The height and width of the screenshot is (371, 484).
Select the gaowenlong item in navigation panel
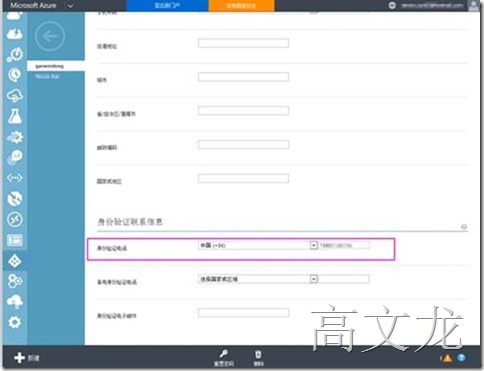(x=56, y=66)
